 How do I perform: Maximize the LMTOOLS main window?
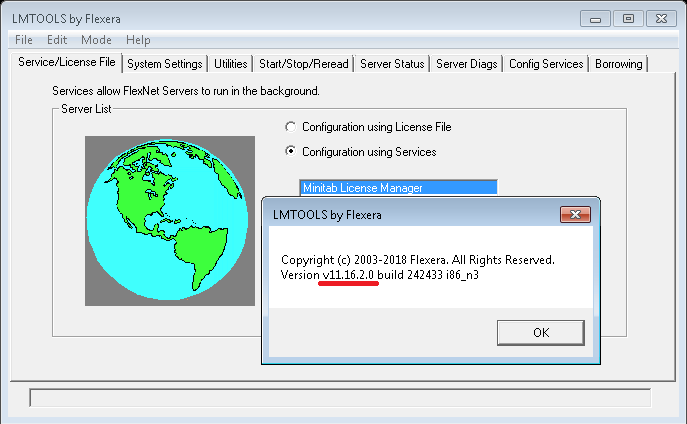pyautogui.click(x=628, y=19)
